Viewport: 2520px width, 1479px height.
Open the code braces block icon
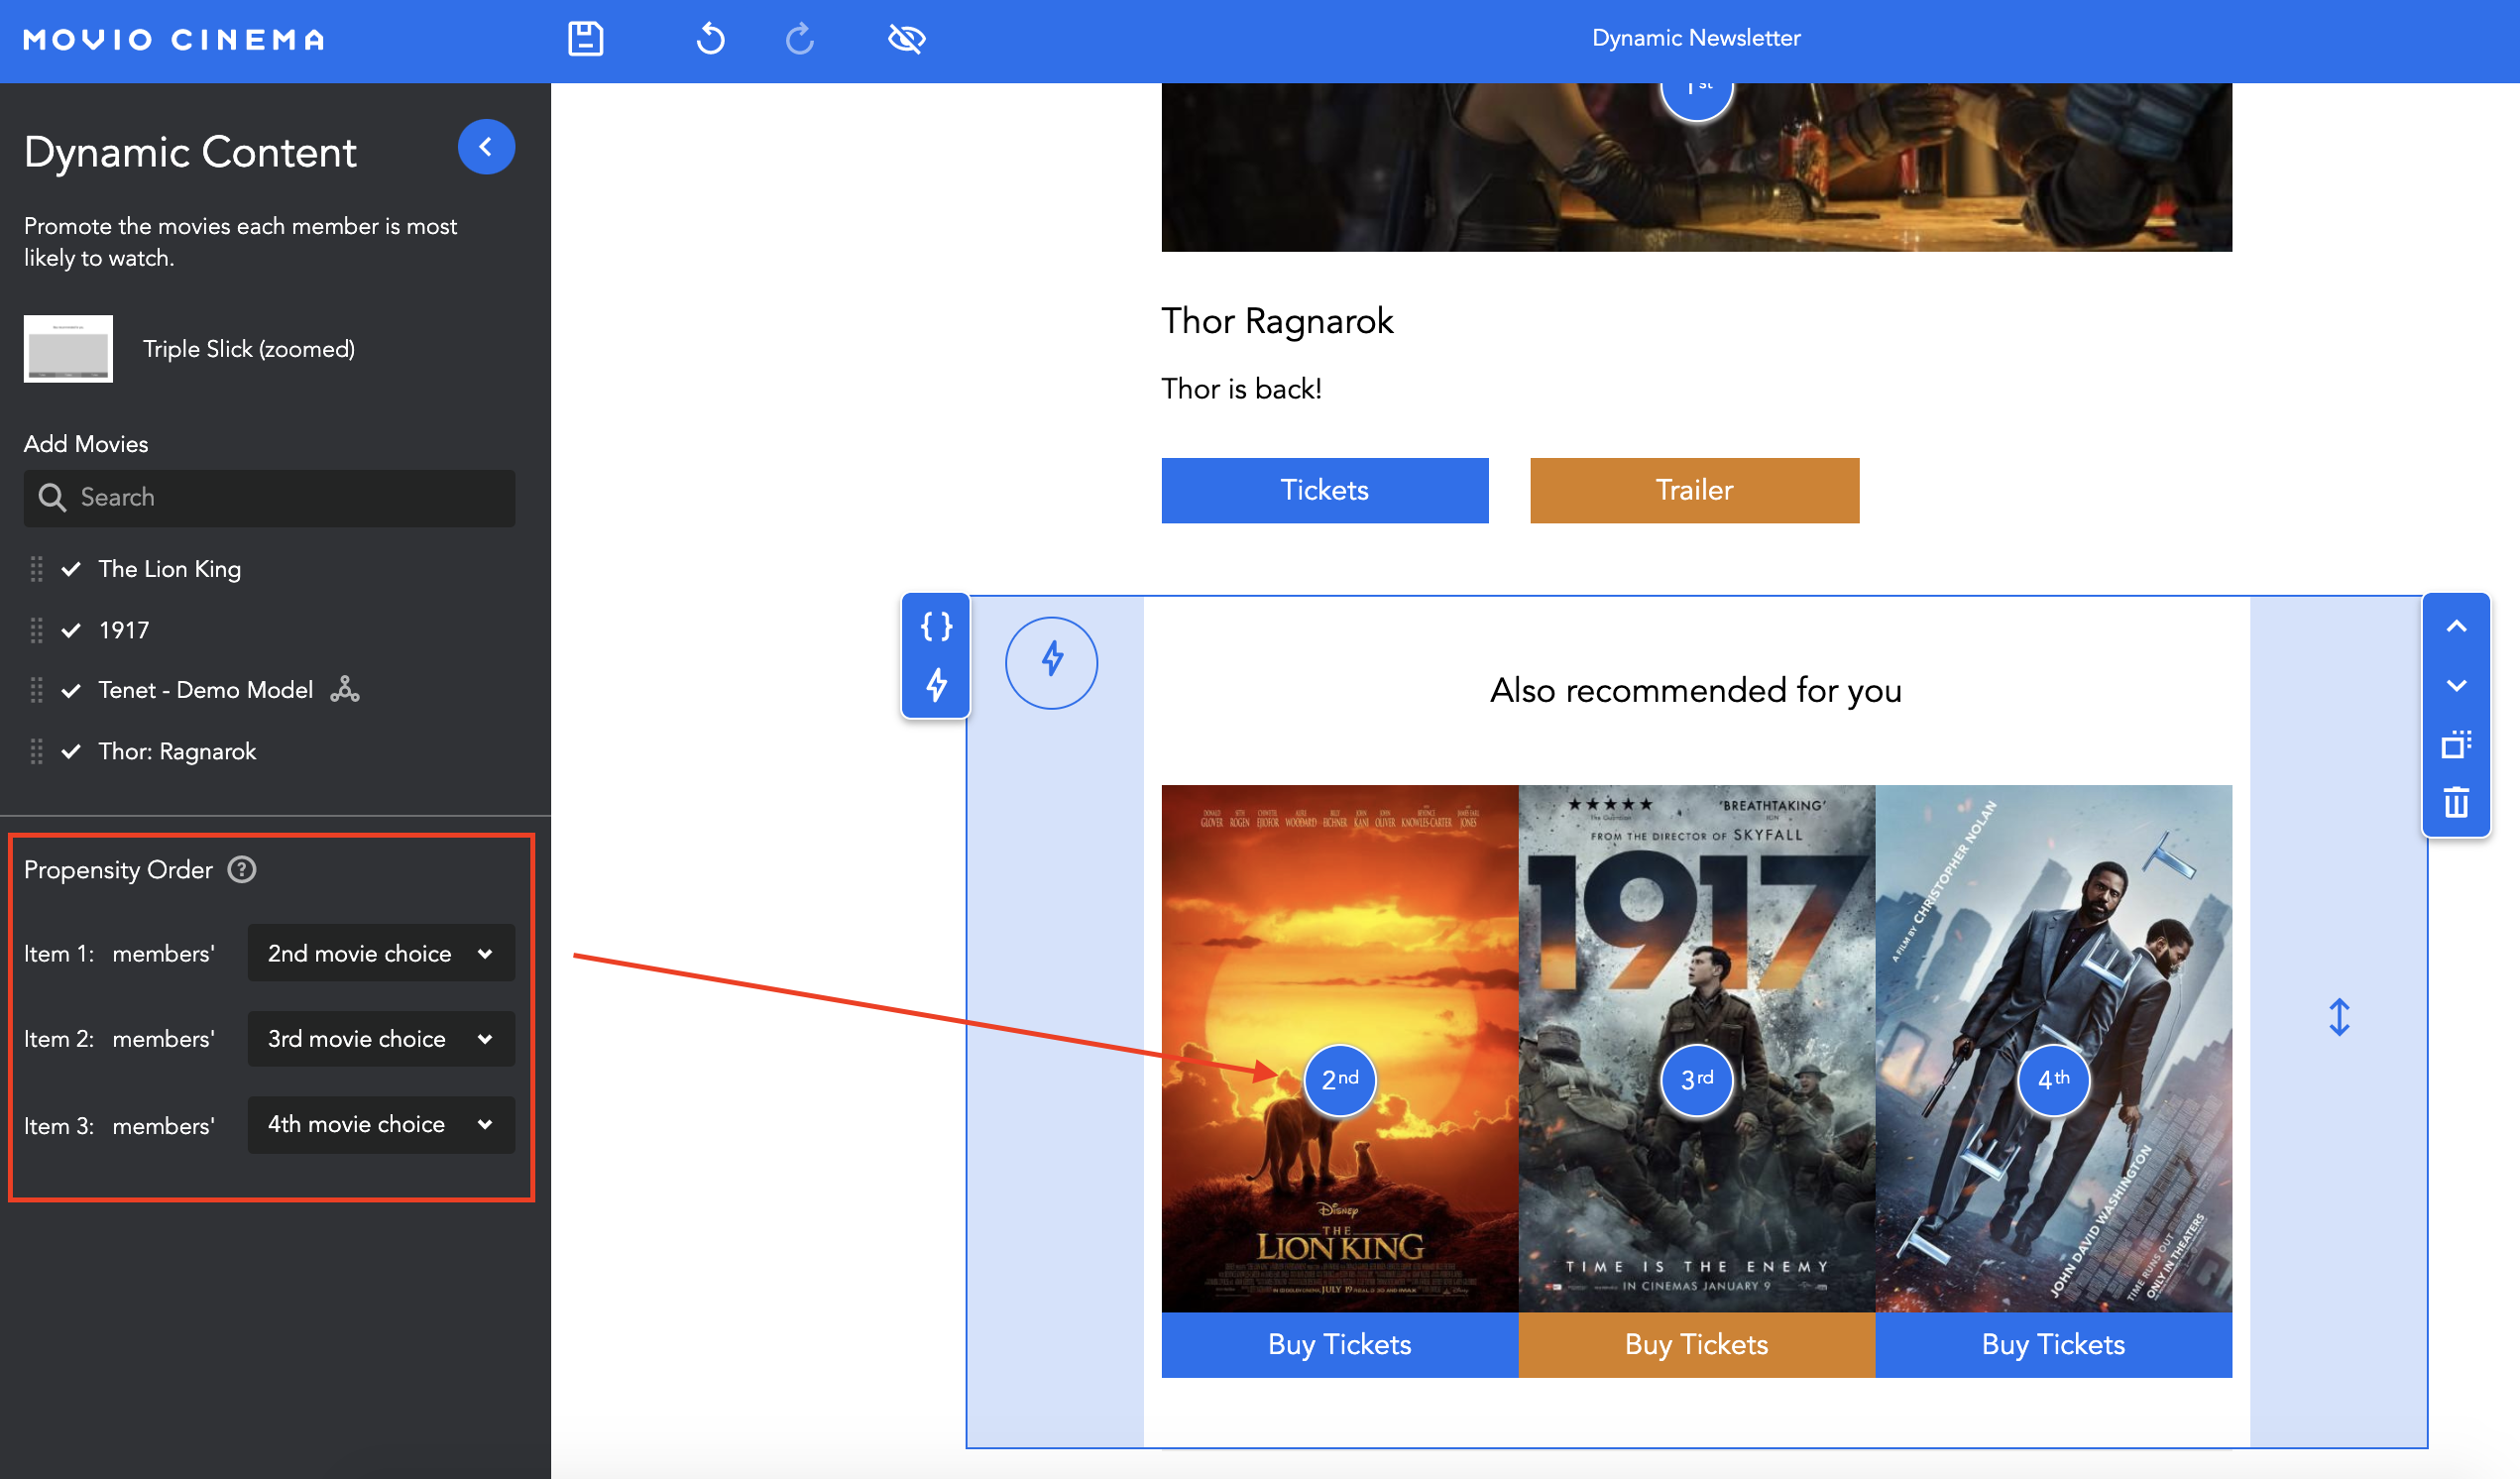pyautogui.click(x=936, y=627)
